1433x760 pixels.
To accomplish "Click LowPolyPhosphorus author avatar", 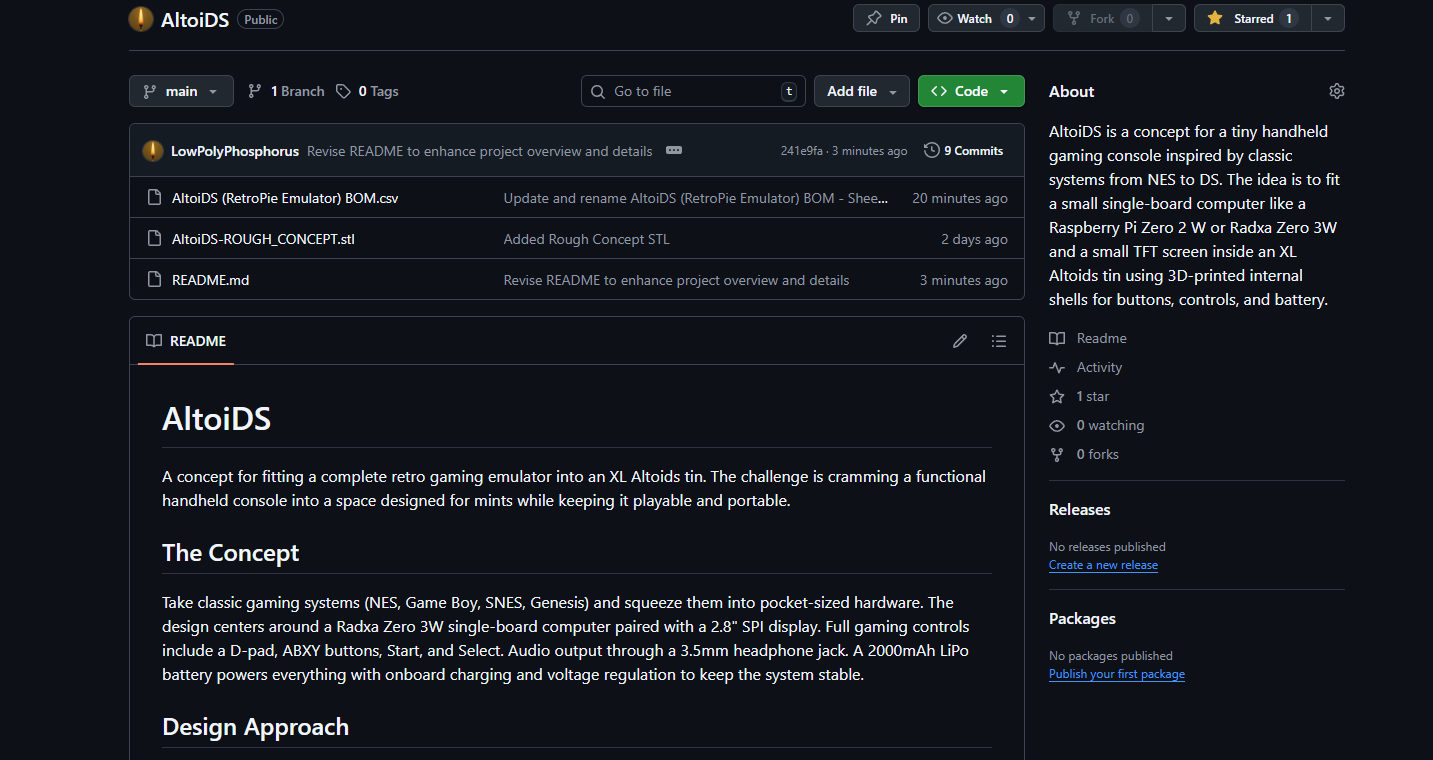I will (153, 151).
